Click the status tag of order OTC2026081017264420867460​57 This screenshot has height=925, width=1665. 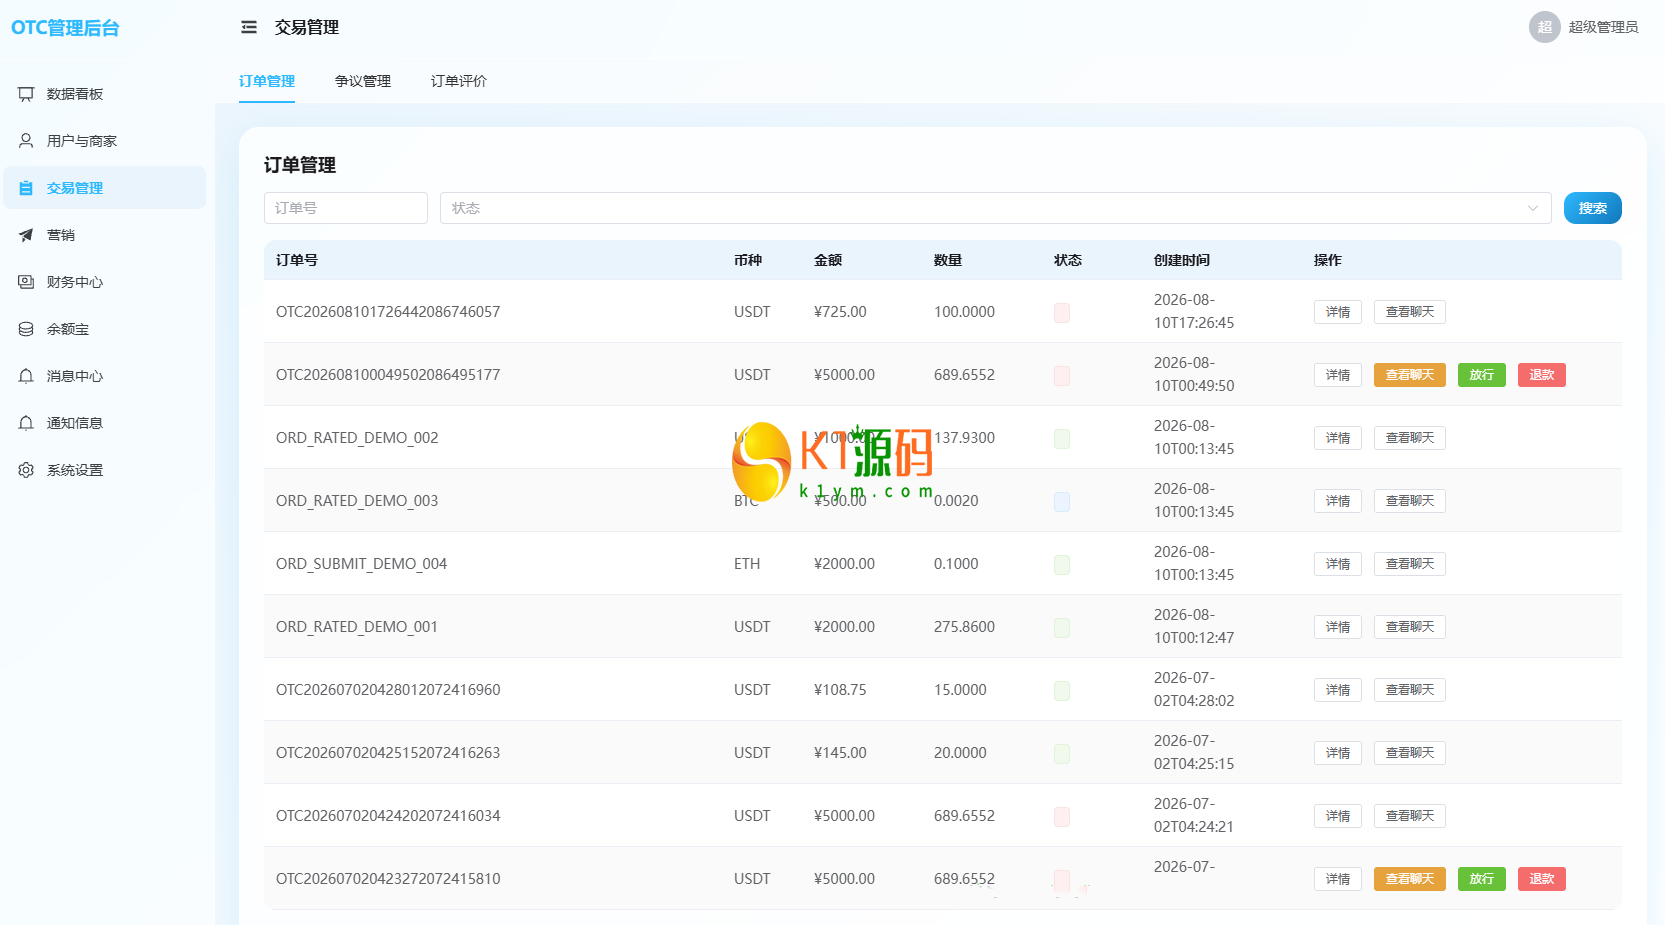coord(1062,312)
